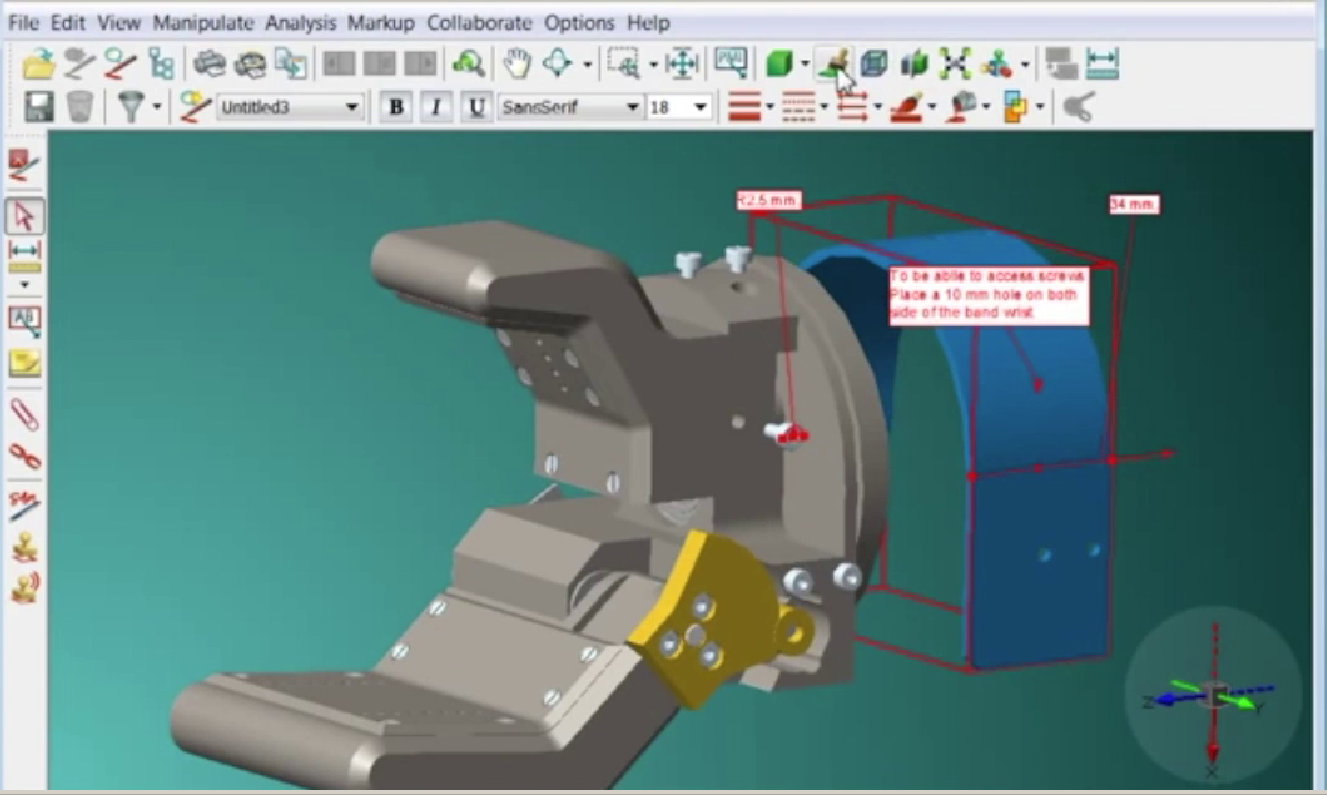
Task: Click the stamp with sound waves icon
Action: pyautogui.click(x=25, y=588)
